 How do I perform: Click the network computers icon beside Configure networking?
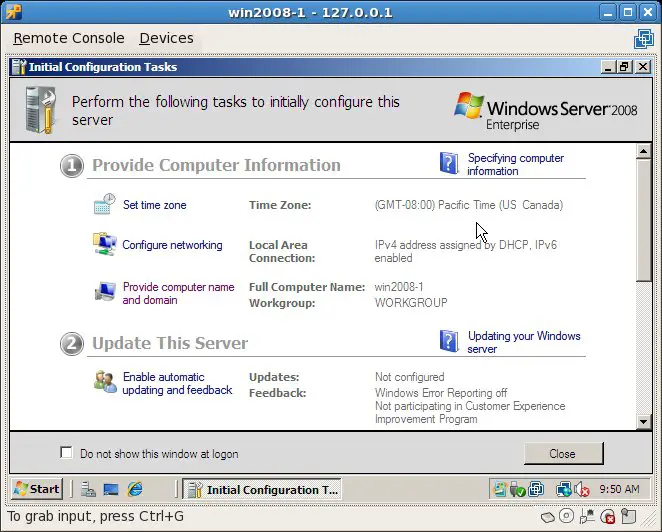(105, 244)
